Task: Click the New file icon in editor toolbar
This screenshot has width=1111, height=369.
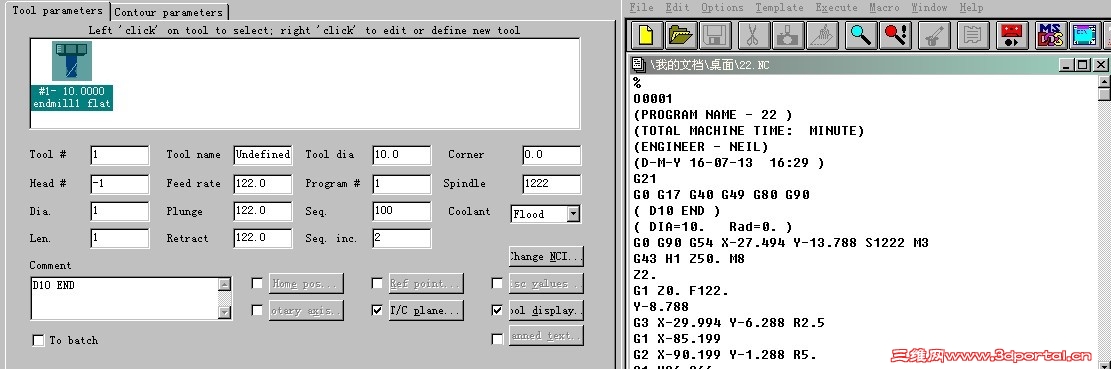Action: (646, 35)
